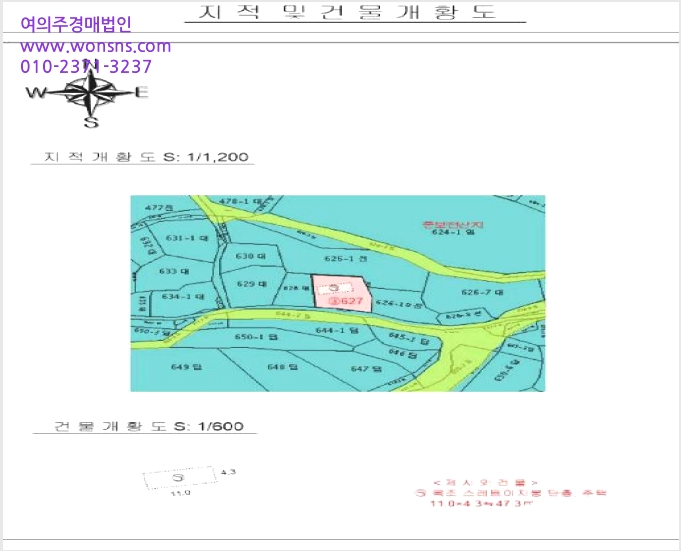
Task: Click the red label above 624-1 임
Action: point(453,225)
